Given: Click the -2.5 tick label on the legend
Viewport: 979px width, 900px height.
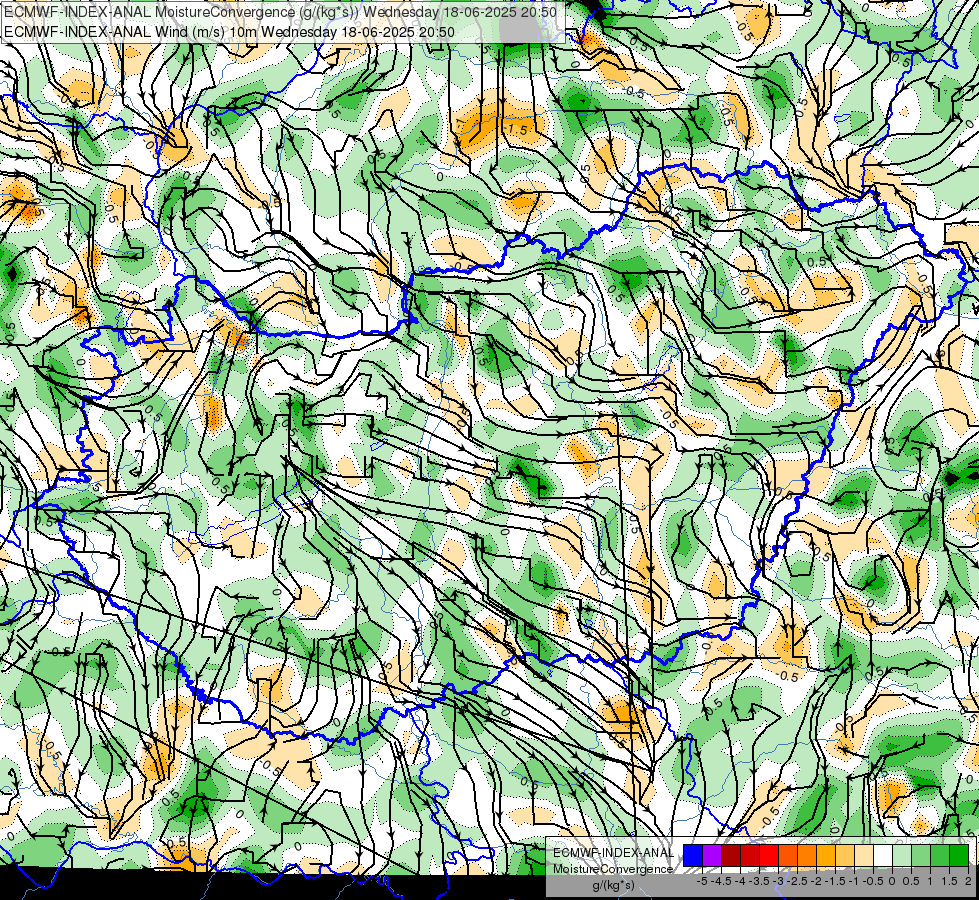Looking at the screenshot, I should point(797,881).
